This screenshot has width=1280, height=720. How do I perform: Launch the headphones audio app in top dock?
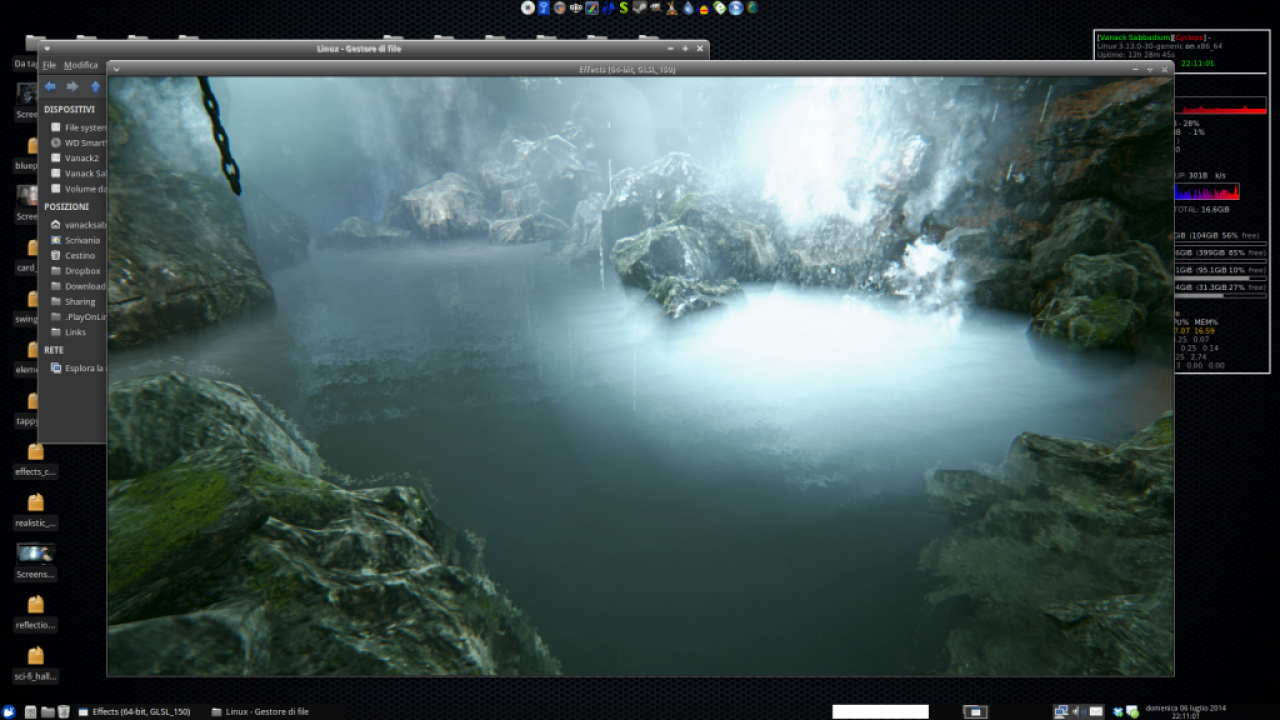click(704, 8)
